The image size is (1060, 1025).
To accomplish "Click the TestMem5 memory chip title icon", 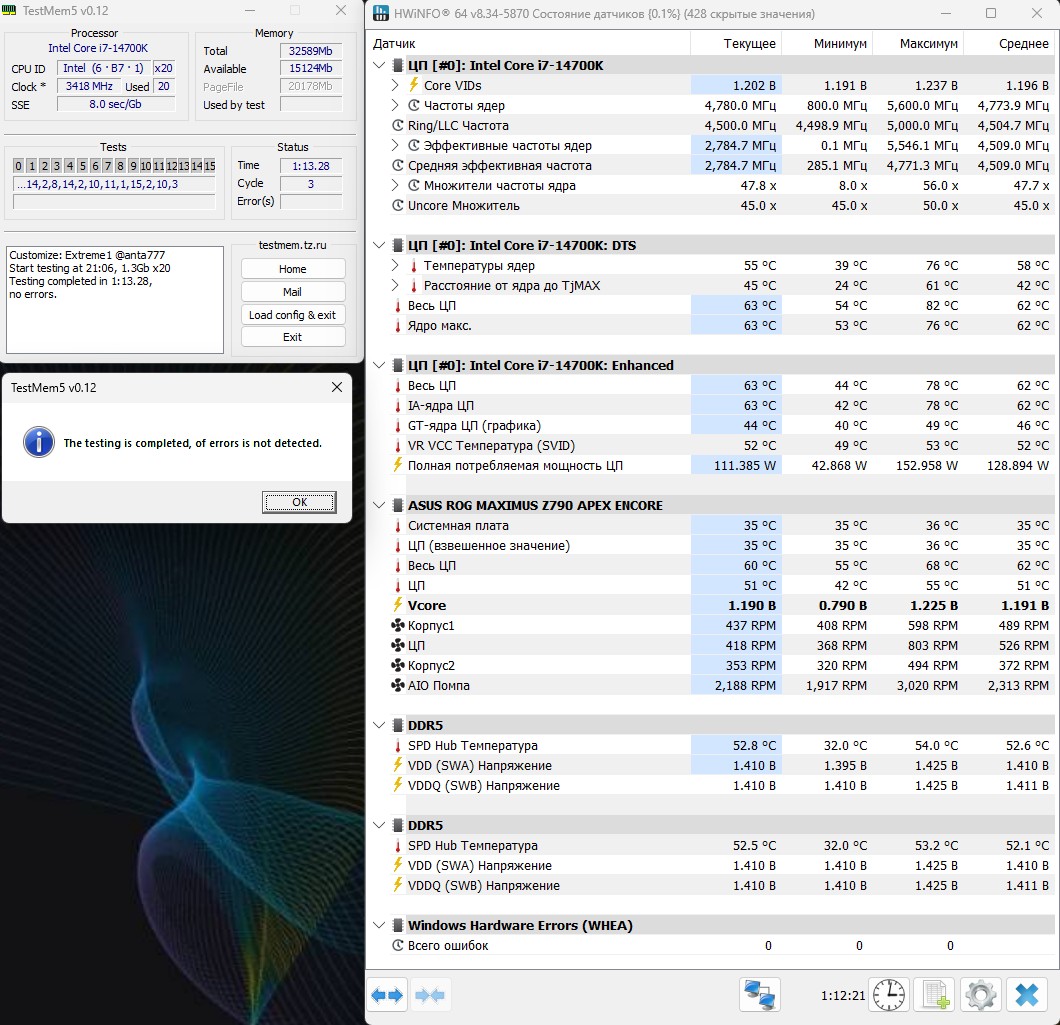I will point(9,10).
